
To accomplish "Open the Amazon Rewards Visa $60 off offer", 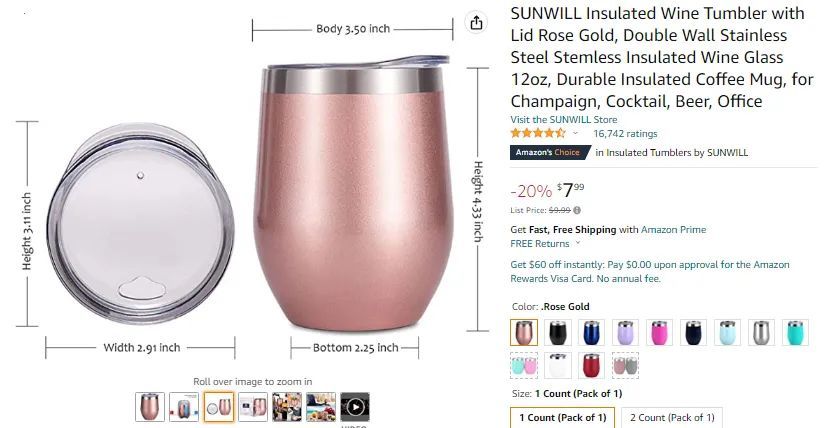I will pyautogui.click(x=650, y=271).
